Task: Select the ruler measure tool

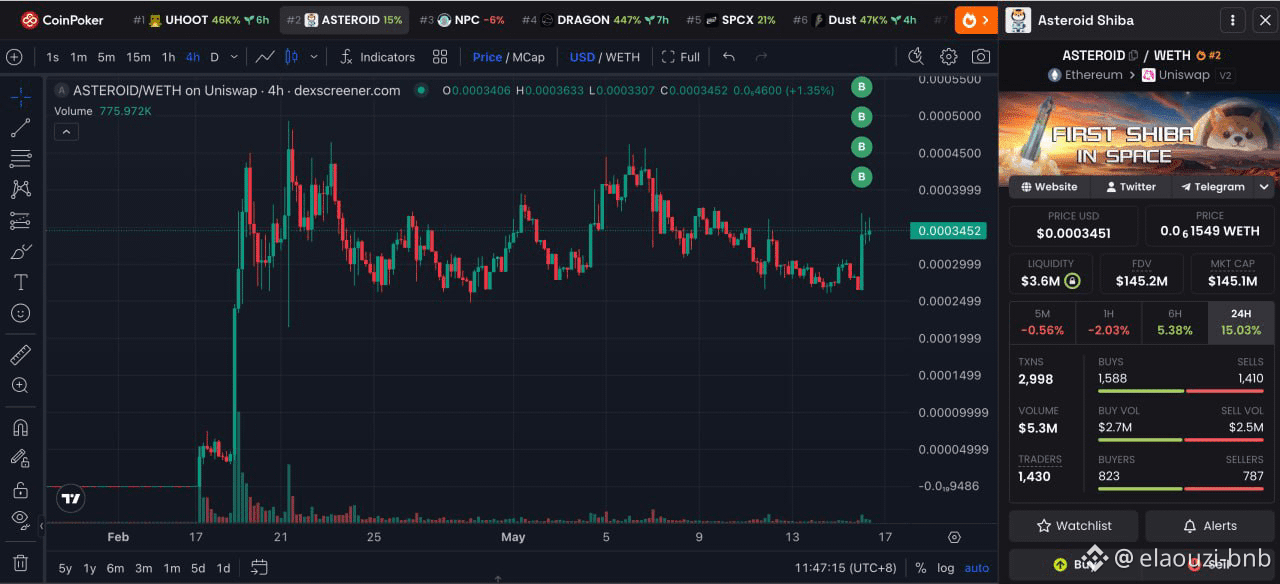Action: [20, 354]
